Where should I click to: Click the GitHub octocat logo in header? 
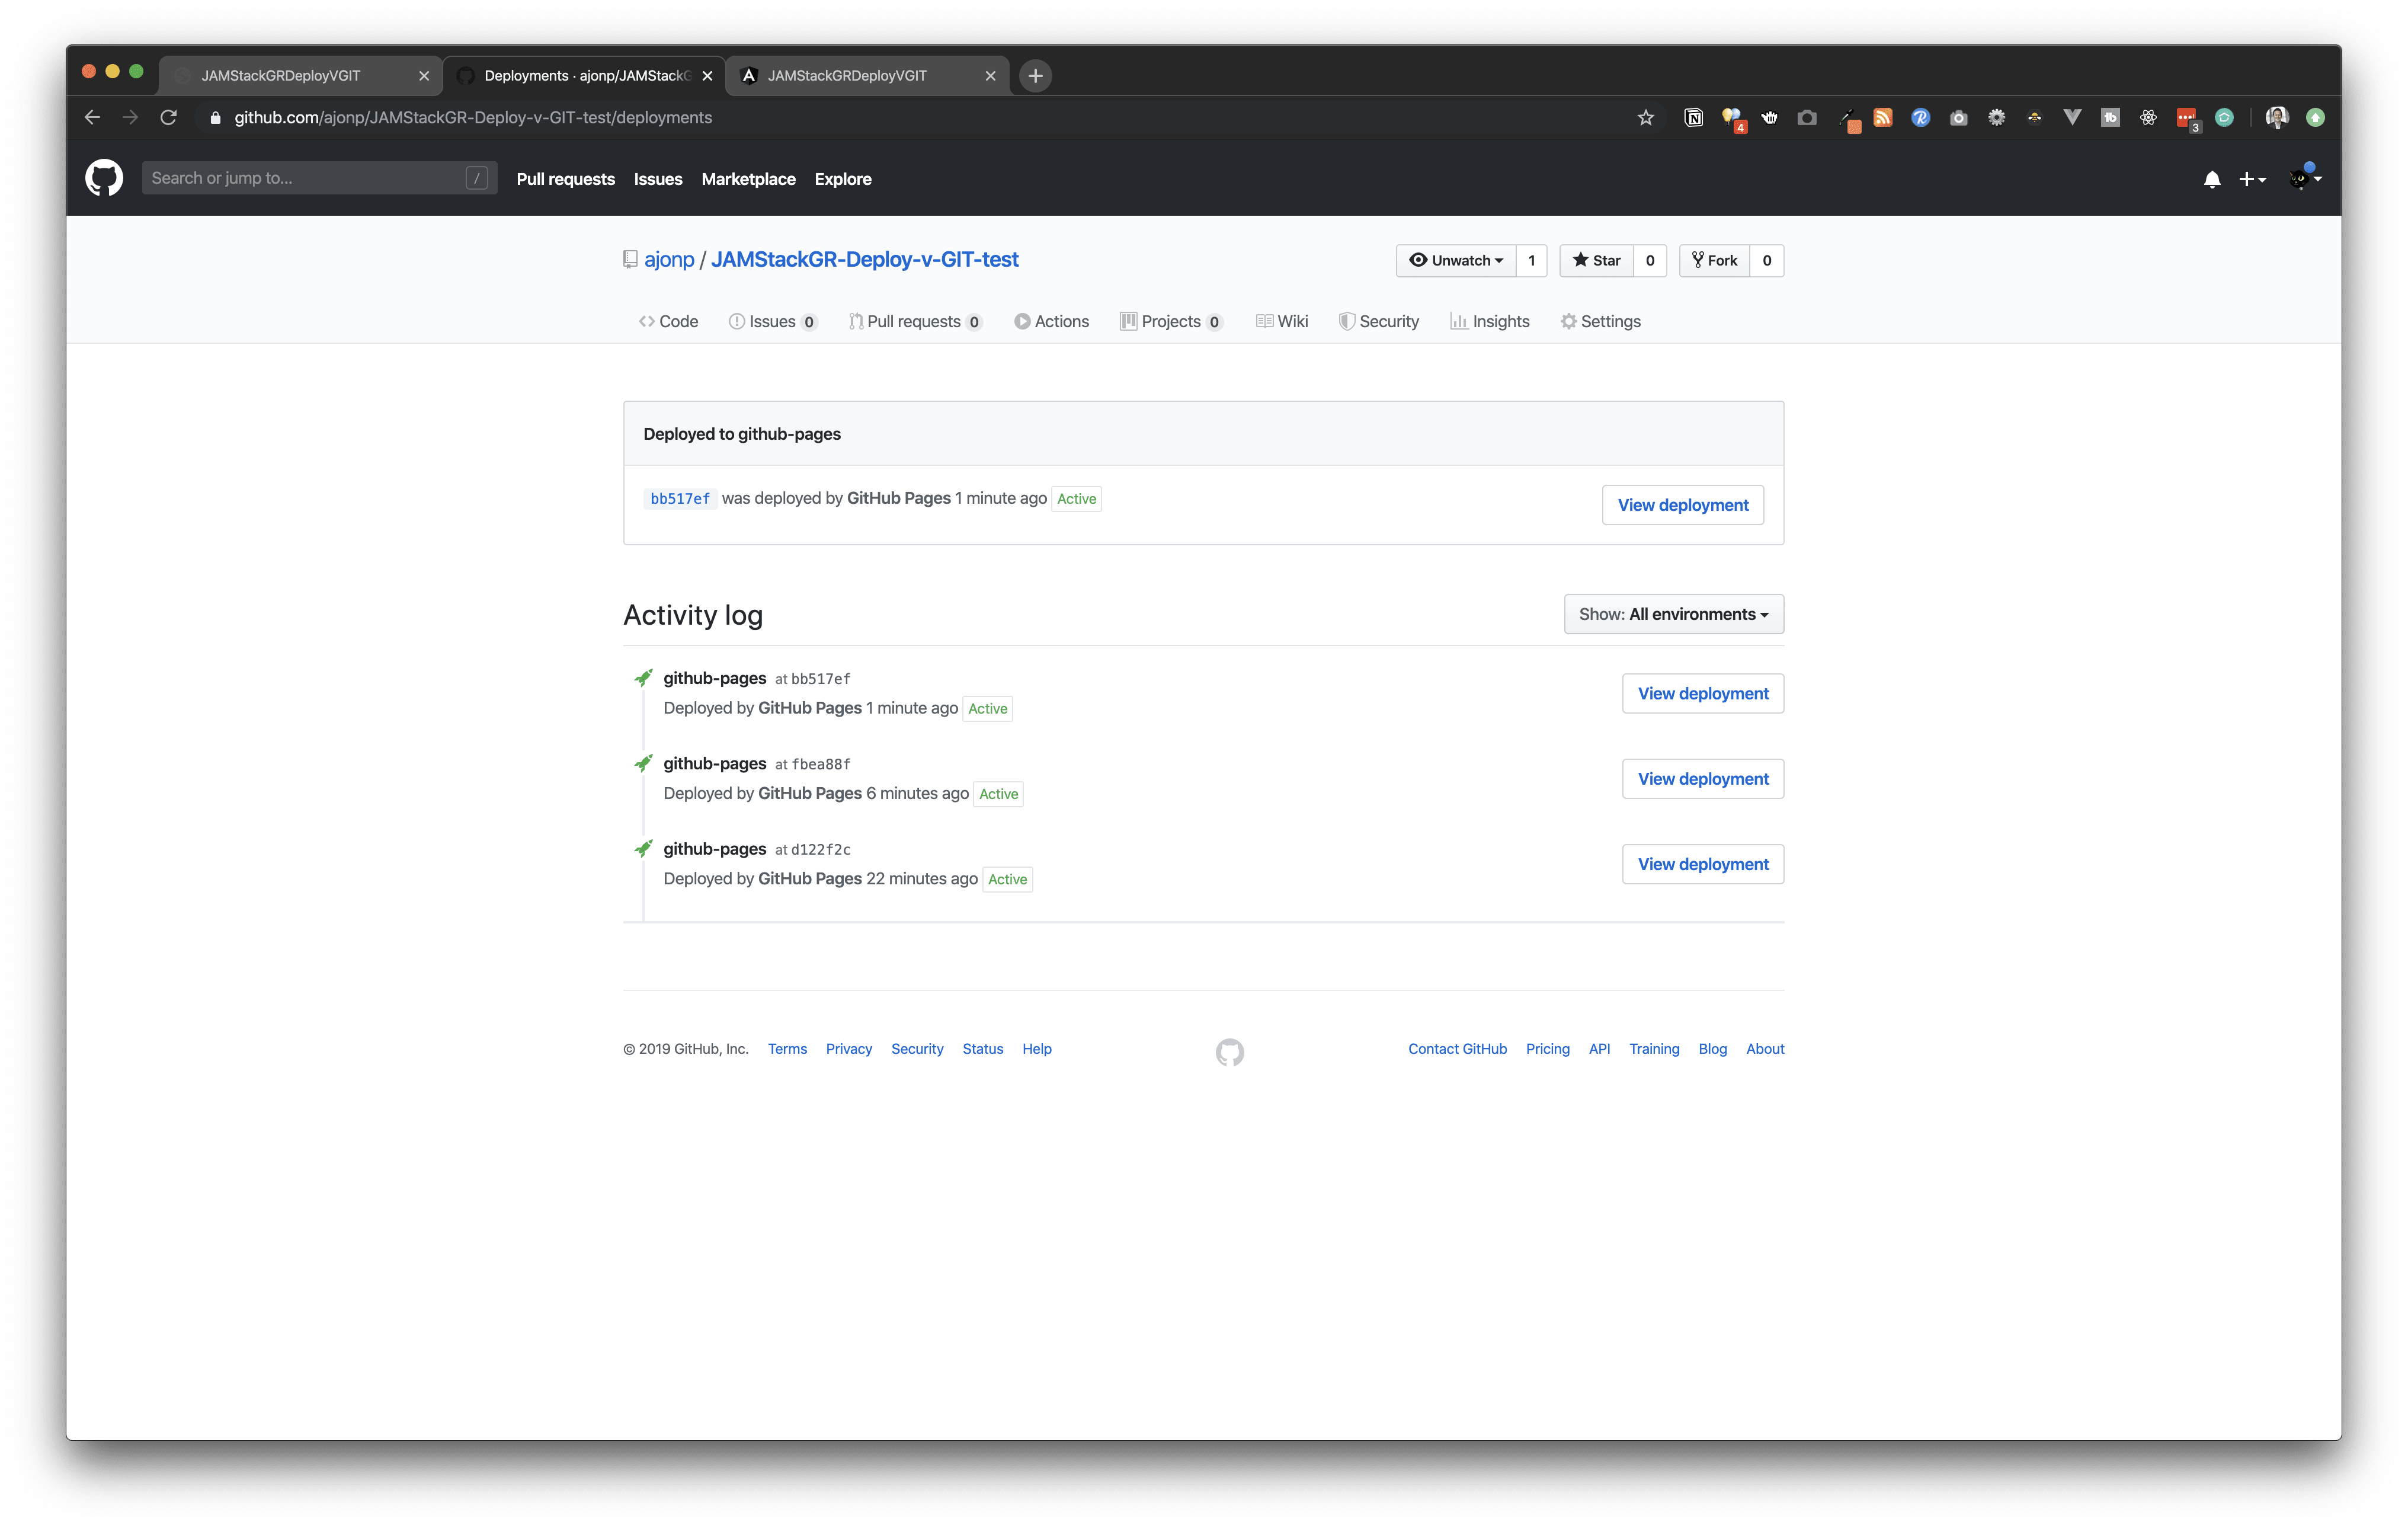coord(104,178)
